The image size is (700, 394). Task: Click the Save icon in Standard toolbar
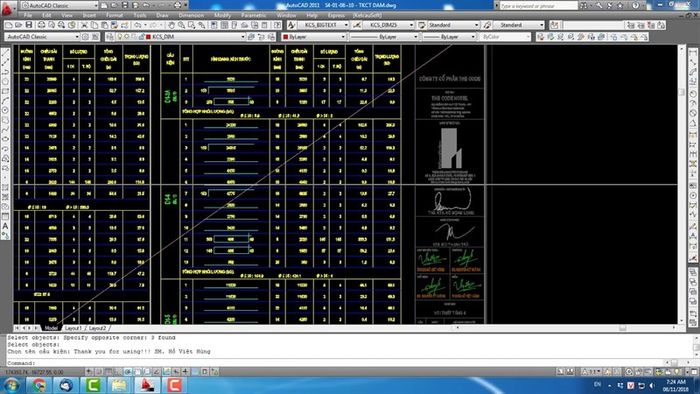[x=29, y=25]
